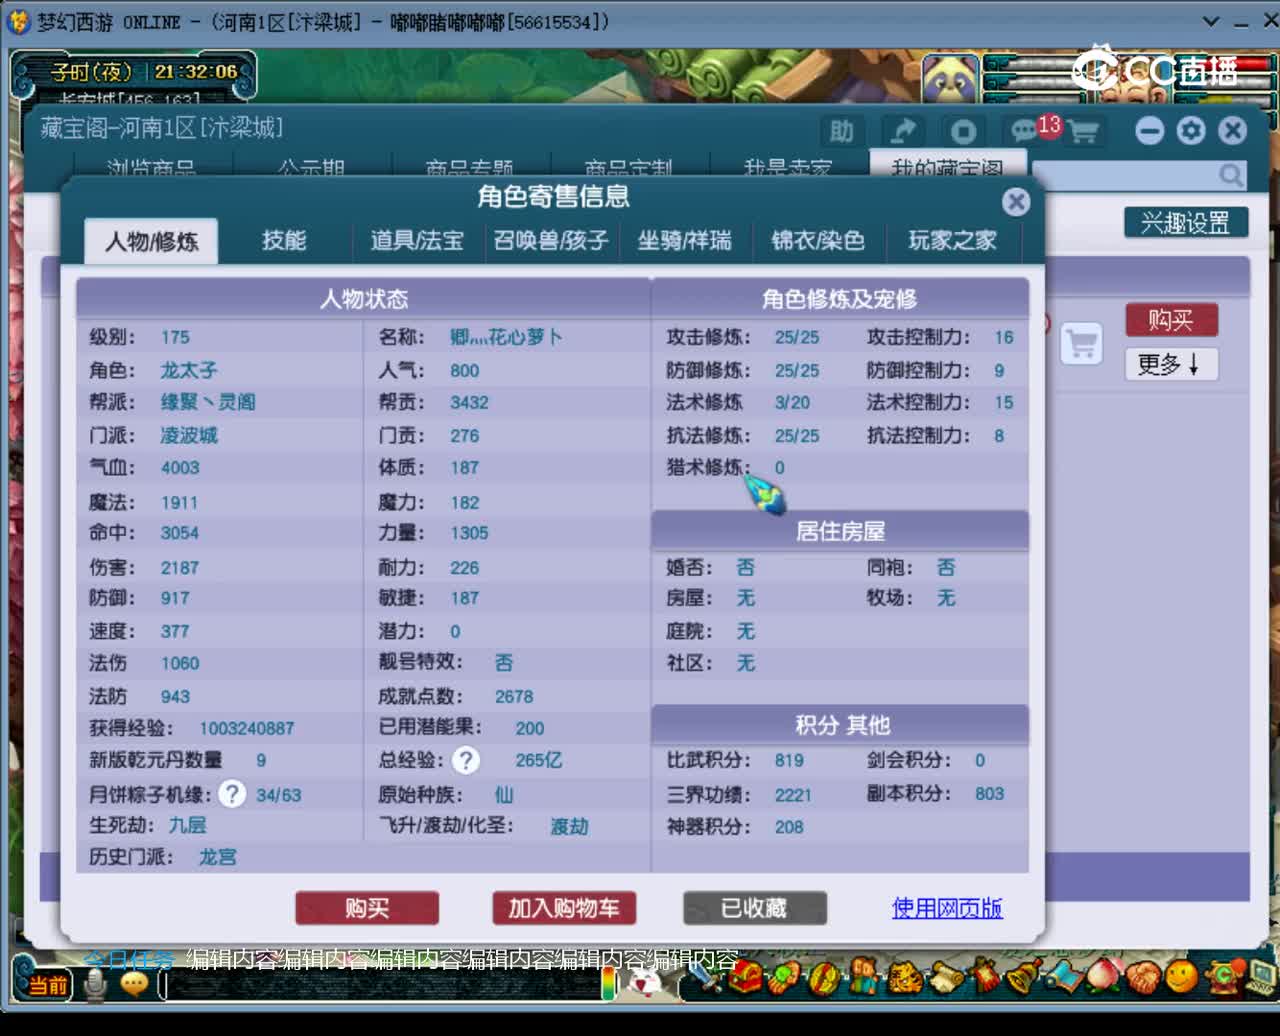The image size is (1280, 1036).
Task: Open the orange chat bubble icon
Action: (x=135, y=984)
